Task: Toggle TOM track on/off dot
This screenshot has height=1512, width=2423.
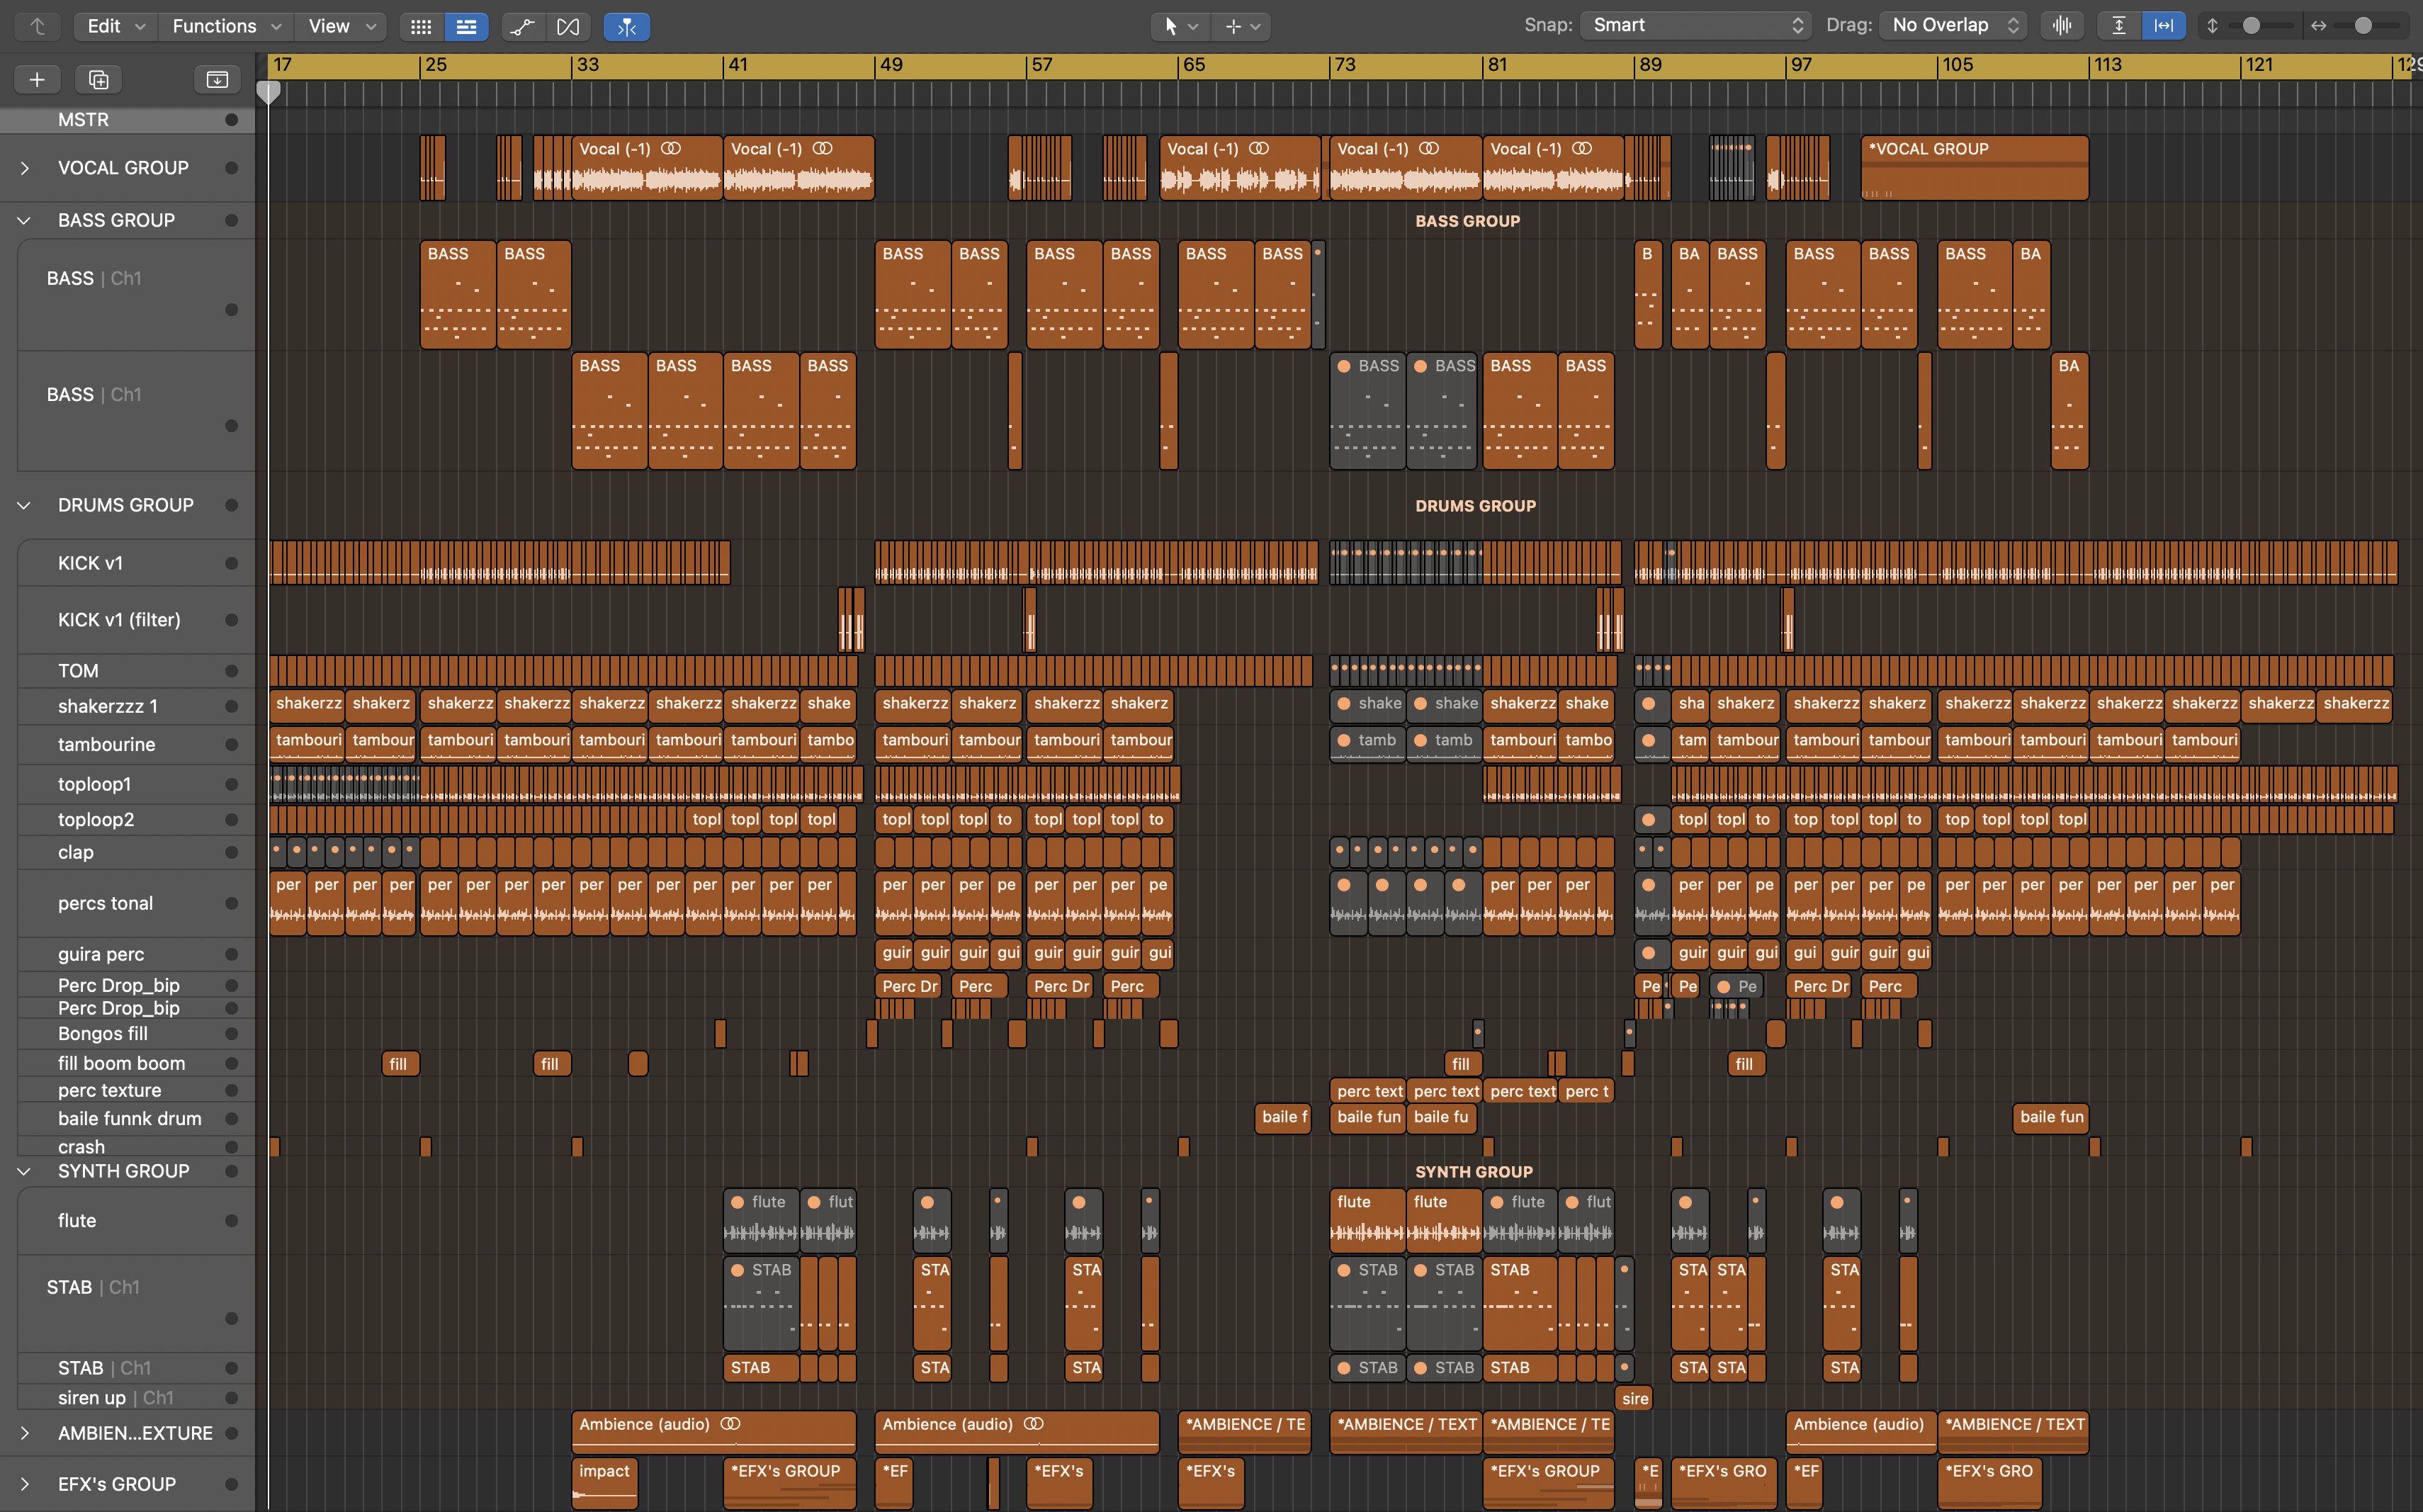Action: [x=231, y=671]
